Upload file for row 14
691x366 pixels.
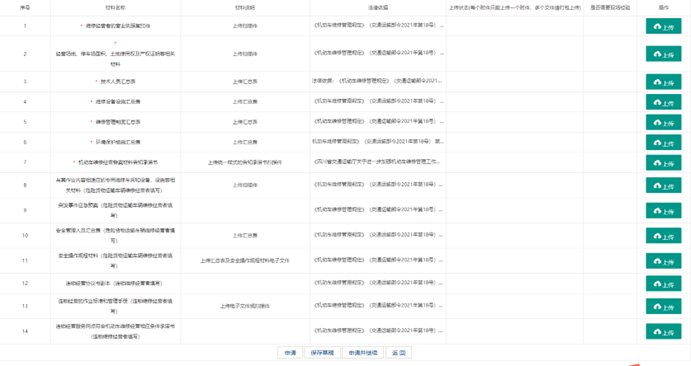click(663, 332)
